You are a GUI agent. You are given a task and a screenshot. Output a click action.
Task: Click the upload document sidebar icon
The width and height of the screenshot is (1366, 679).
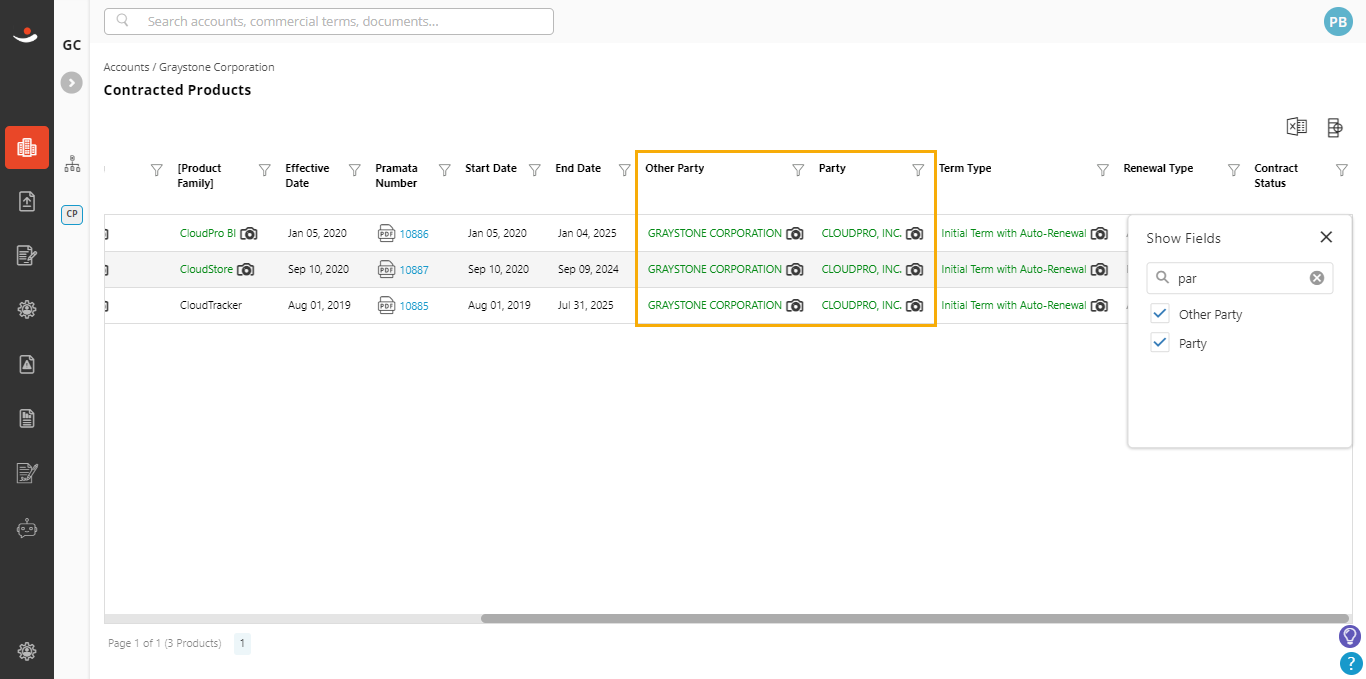click(27, 202)
